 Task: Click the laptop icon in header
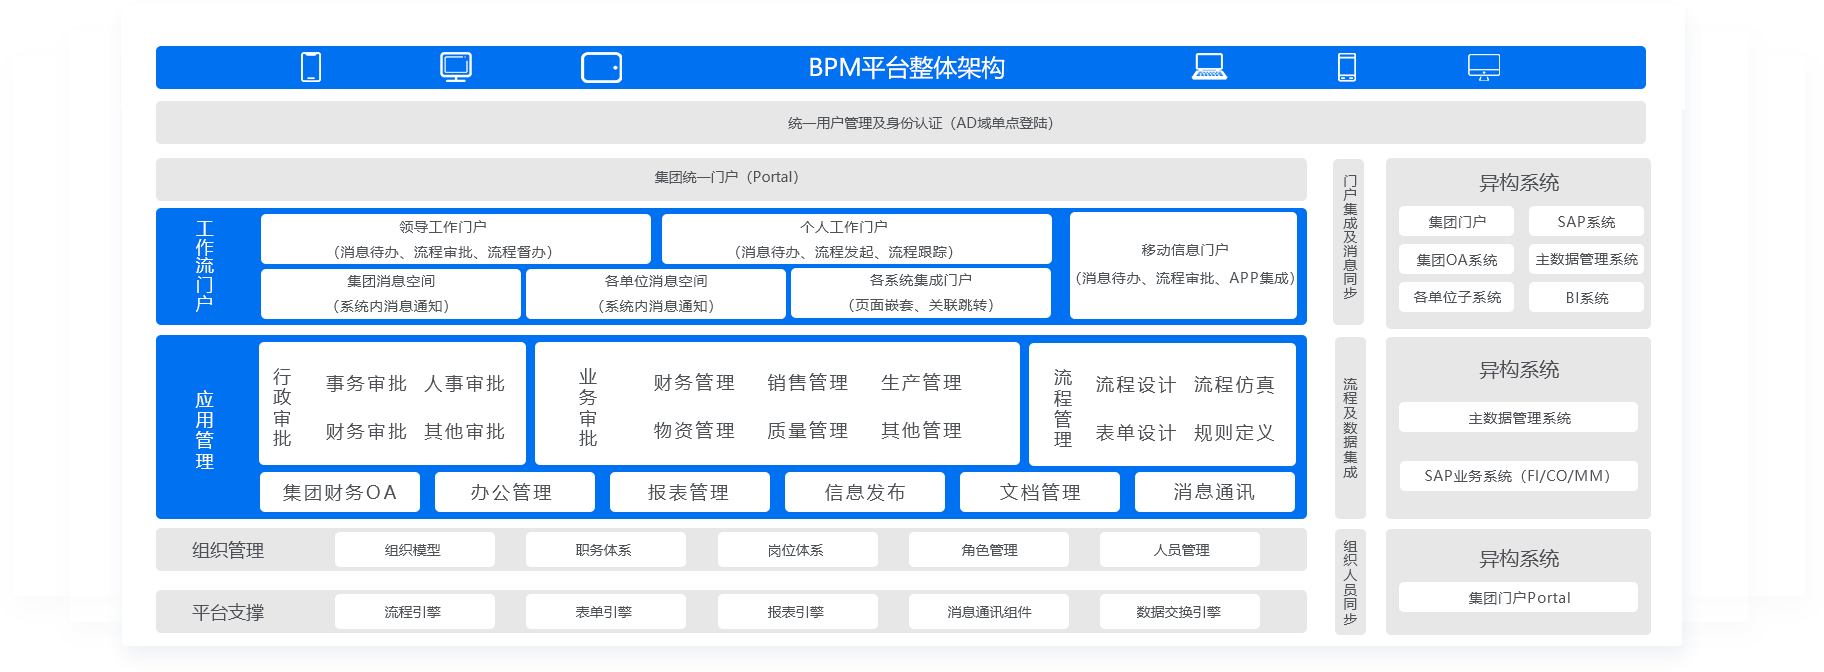coord(1209,67)
